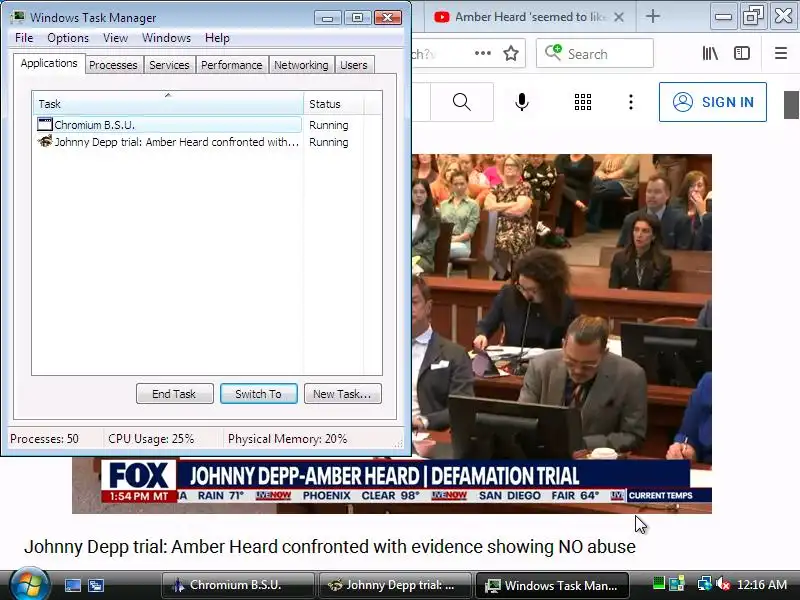Click the green CPU usage tray icon

tap(659, 583)
